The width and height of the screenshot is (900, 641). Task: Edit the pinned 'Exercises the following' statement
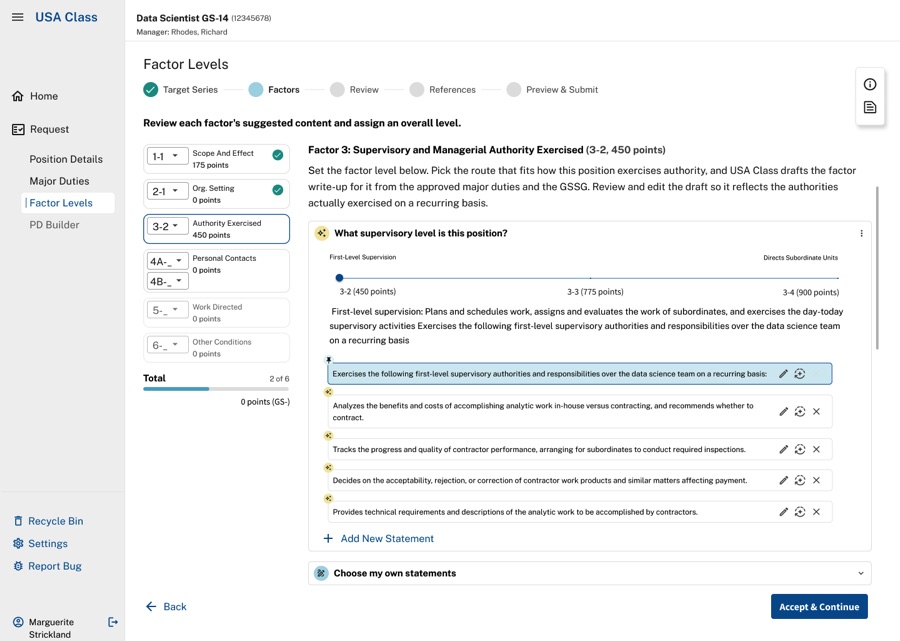[783, 374]
